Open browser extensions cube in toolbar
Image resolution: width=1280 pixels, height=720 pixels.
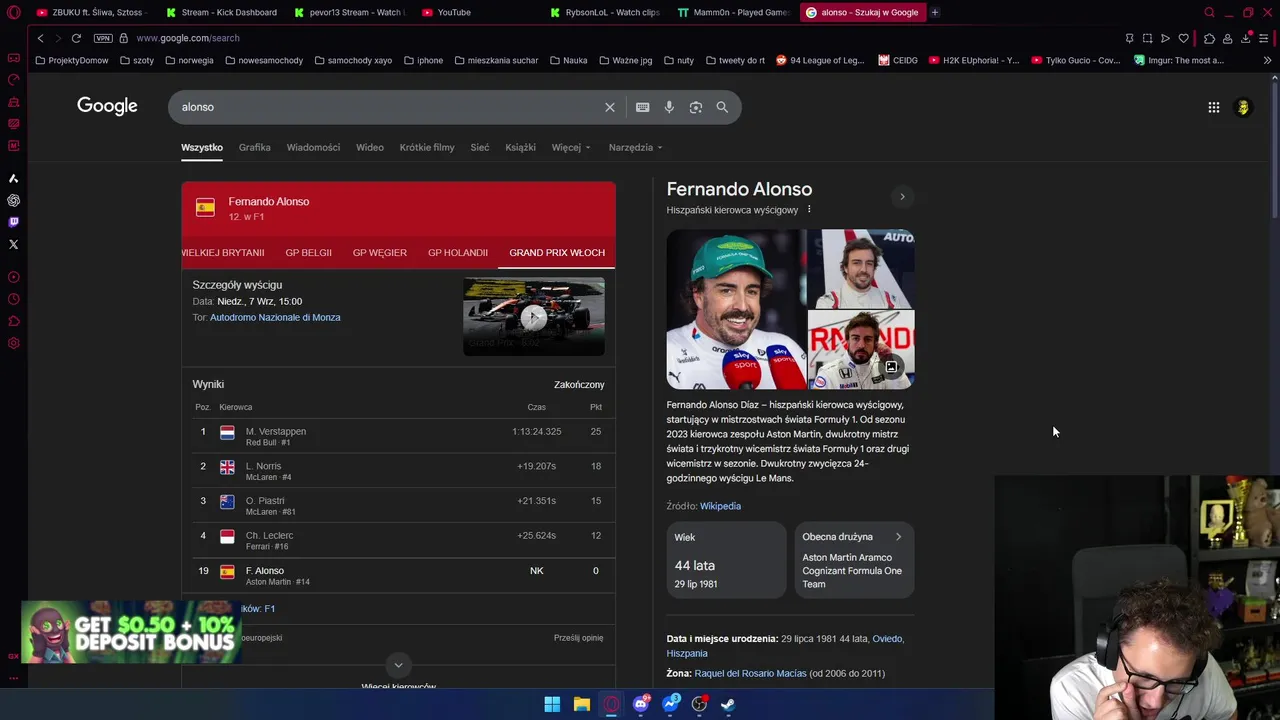(1209, 38)
